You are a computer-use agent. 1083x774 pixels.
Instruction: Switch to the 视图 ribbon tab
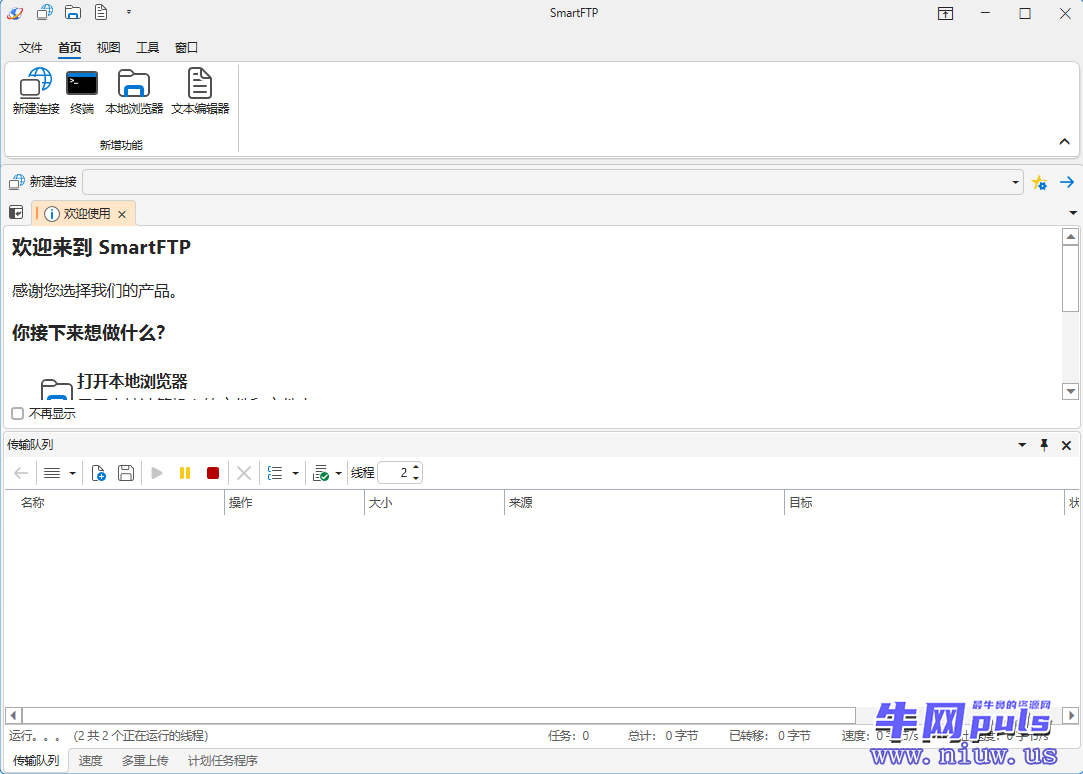point(108,48)
